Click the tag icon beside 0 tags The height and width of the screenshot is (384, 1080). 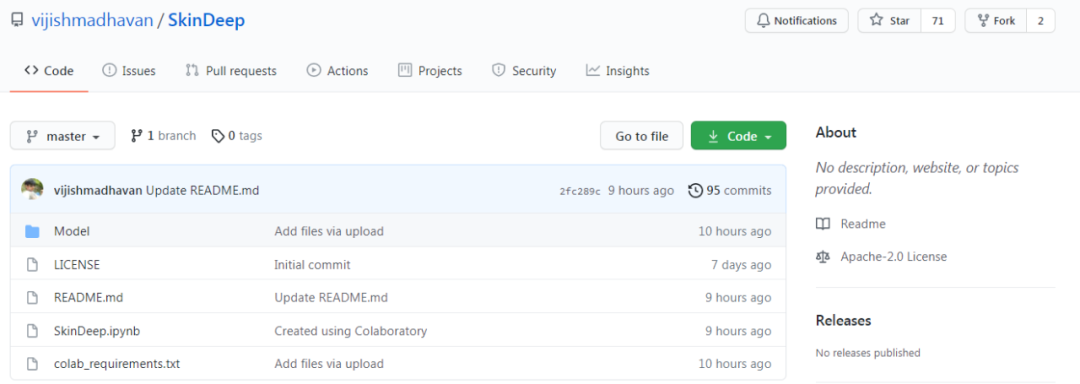pyautogui.click(x=218, y=136)
